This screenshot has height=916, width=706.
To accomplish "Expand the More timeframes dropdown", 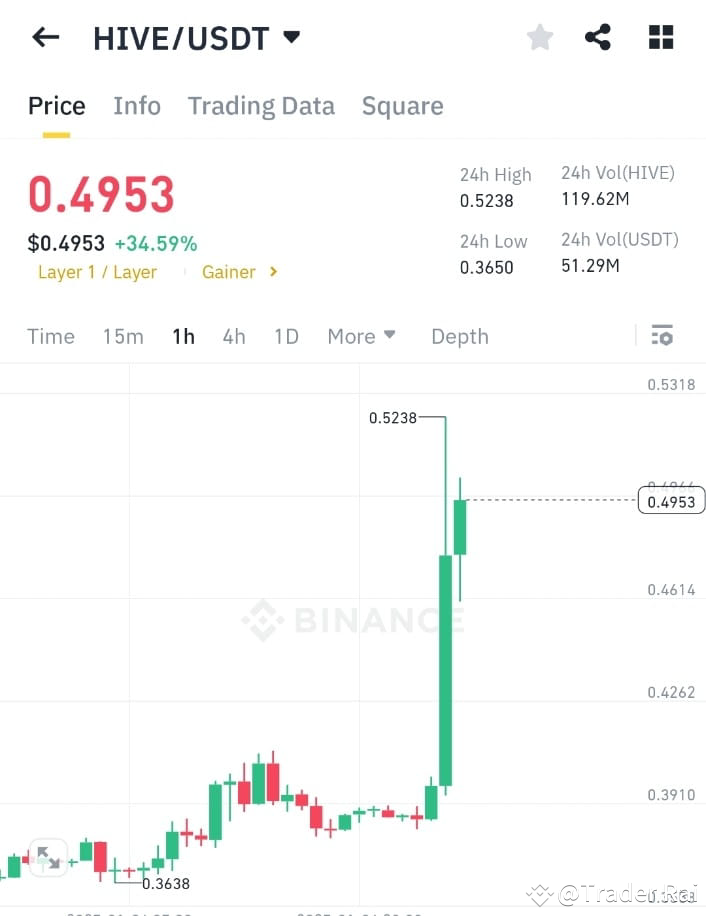I will (x=362, y=336).
